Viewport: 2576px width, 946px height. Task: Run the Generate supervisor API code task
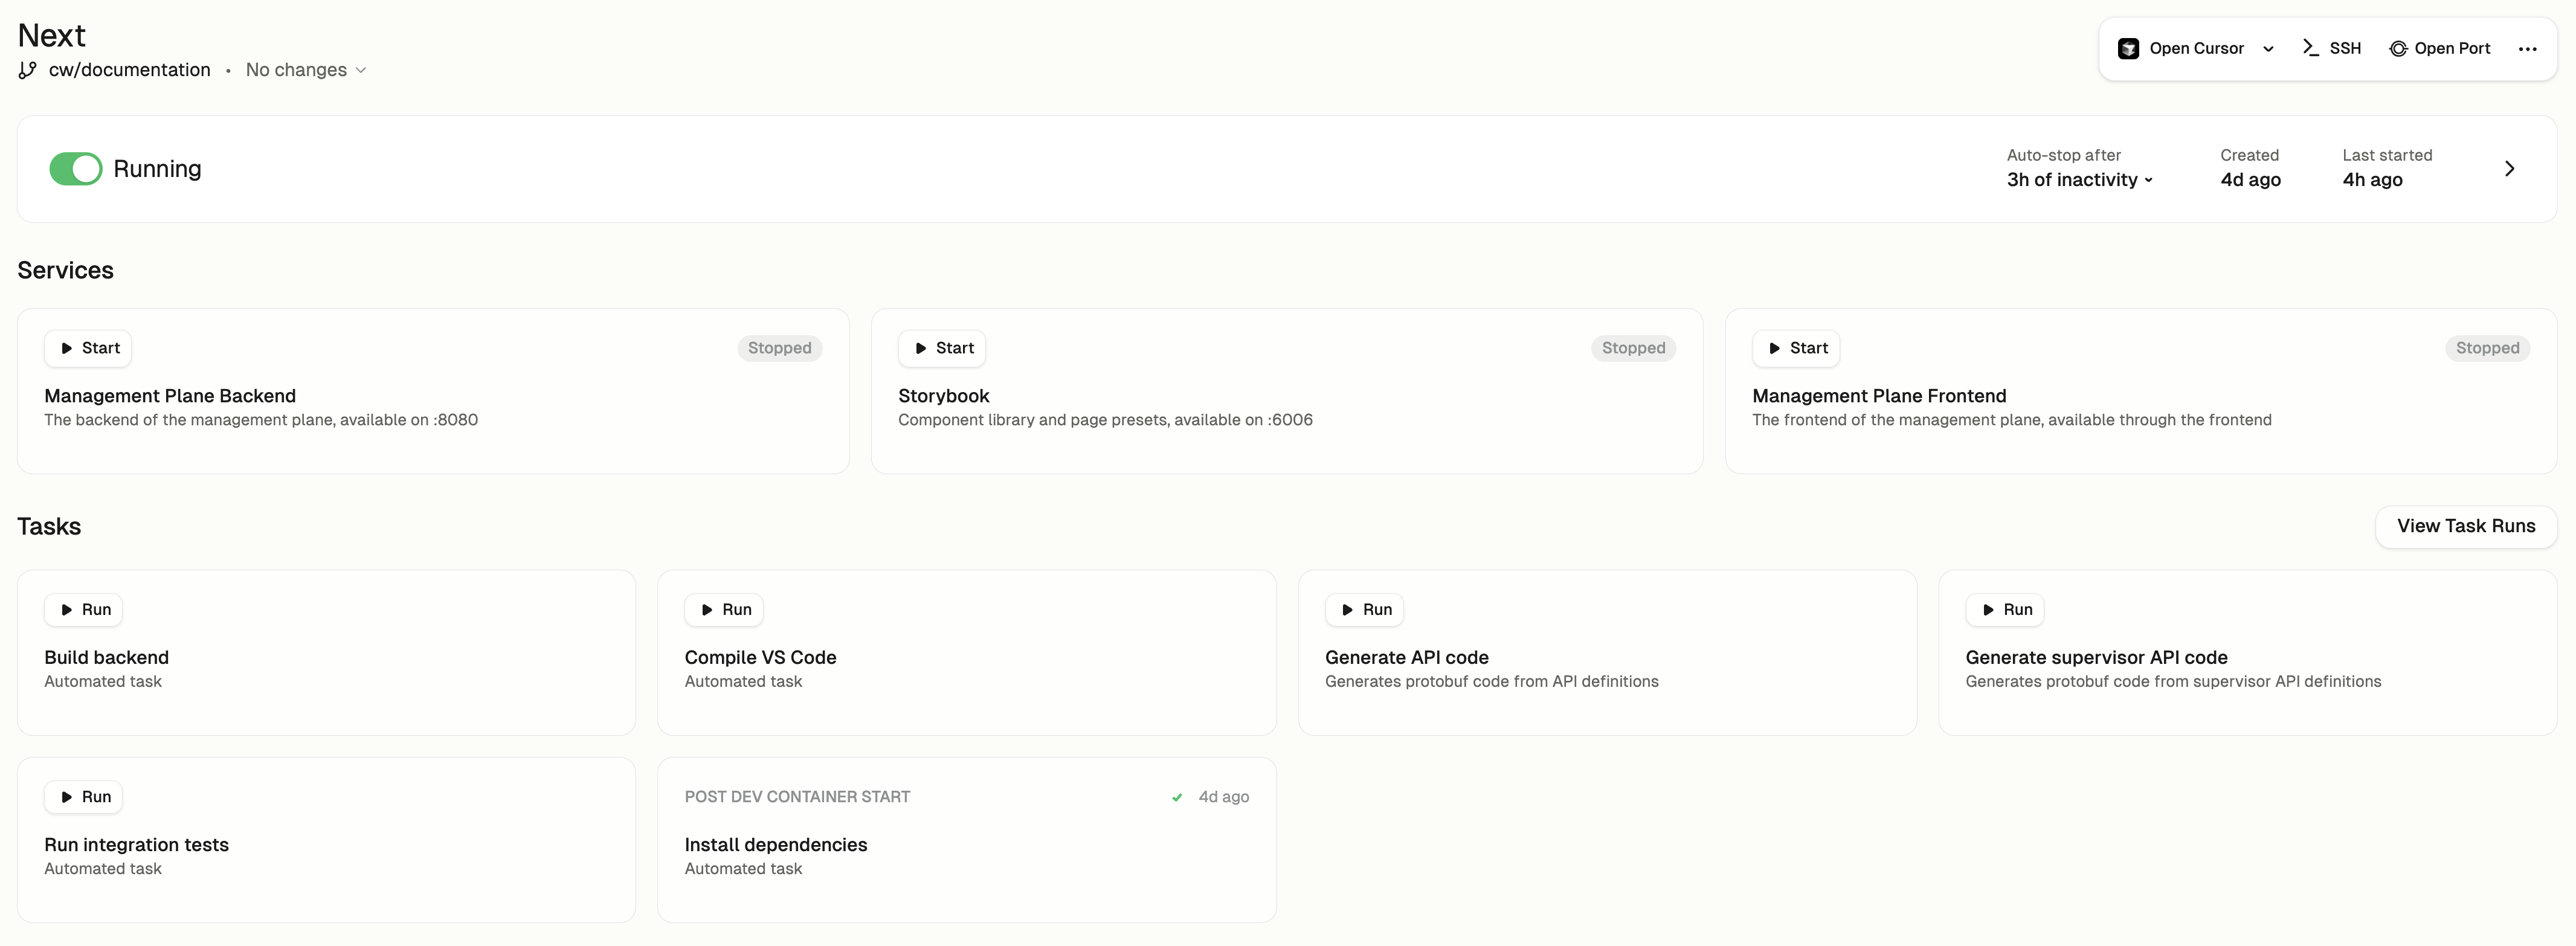tap(2005, 610)
